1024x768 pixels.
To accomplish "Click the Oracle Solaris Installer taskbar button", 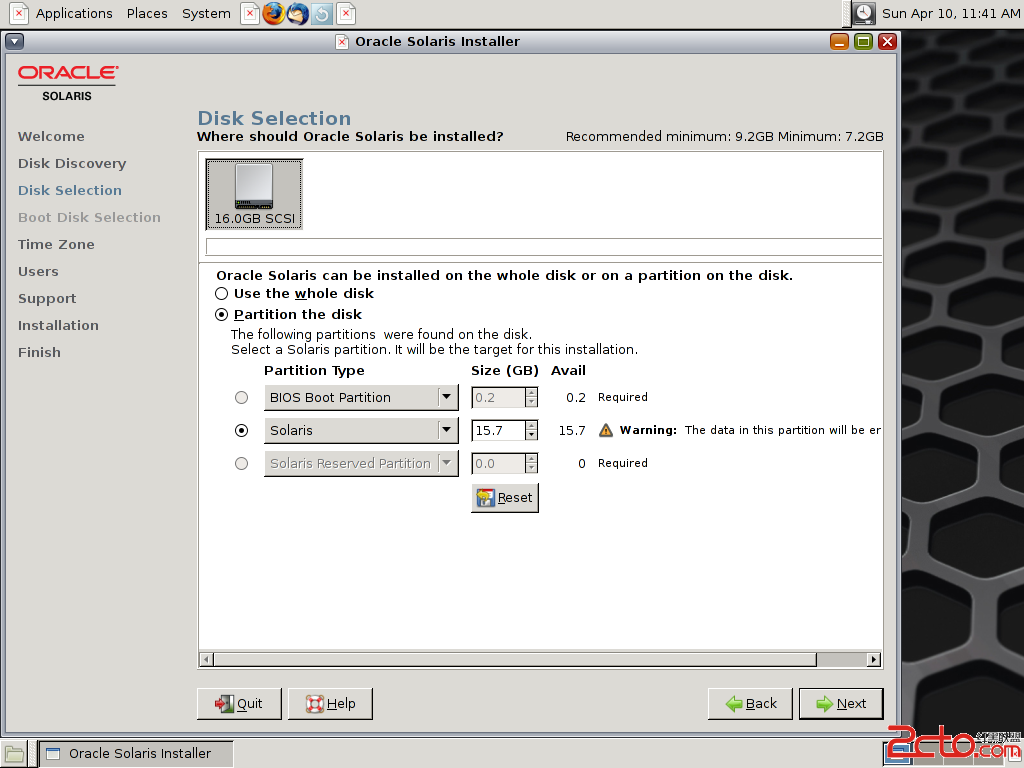I will coord(136,754).
